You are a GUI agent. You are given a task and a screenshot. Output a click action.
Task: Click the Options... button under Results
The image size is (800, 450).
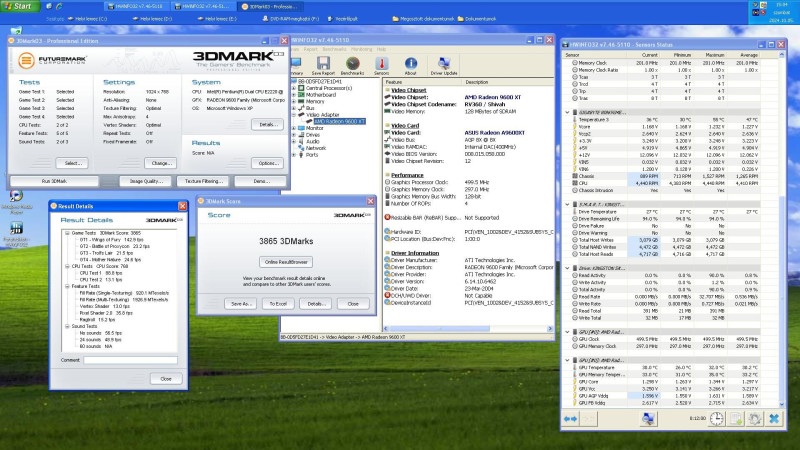tap(268, 163)
